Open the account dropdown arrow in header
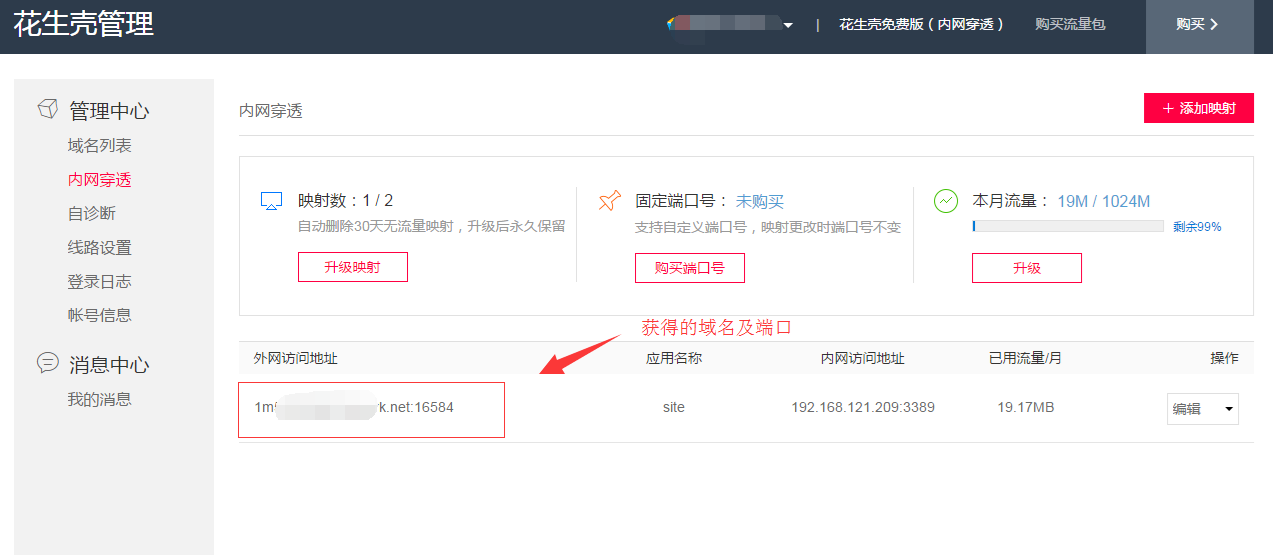Viewport: 1273px width, 555px height. pyautogui.click(x=788, y=25)
